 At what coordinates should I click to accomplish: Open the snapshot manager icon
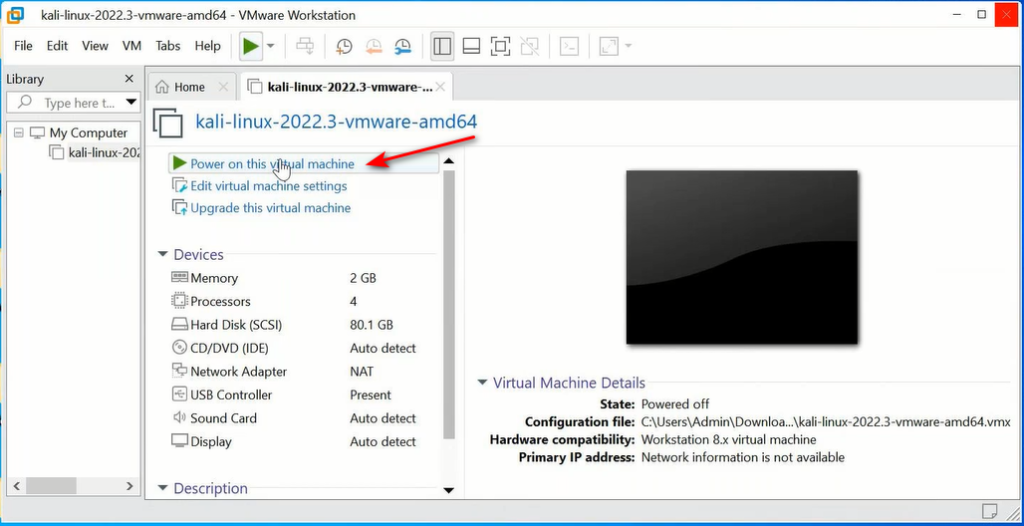(x=402, y=46)
